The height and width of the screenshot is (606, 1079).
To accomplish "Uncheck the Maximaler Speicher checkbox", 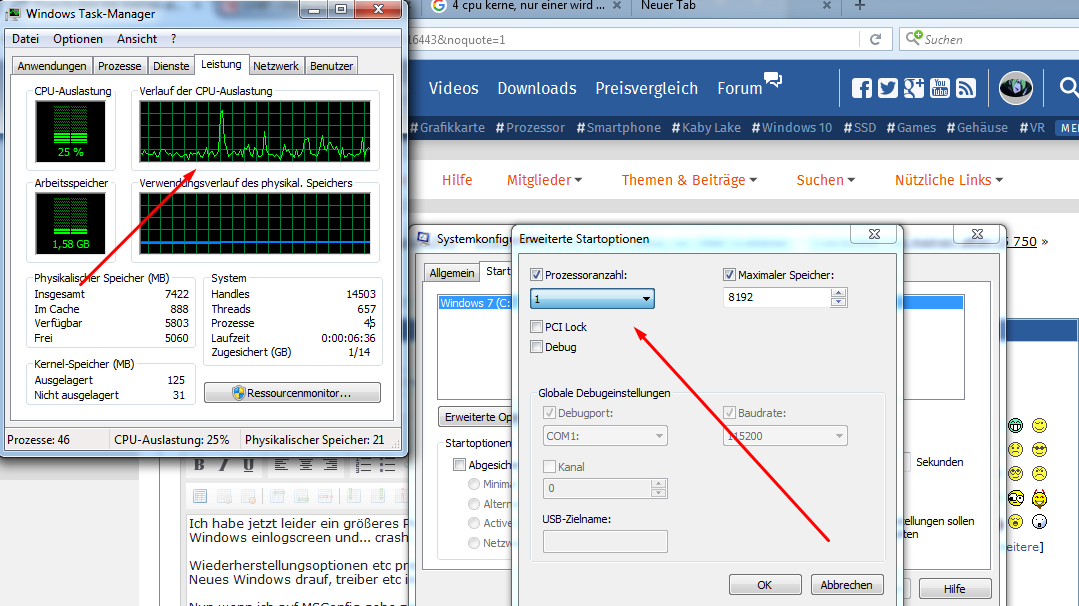I will [x=729, y=274].
